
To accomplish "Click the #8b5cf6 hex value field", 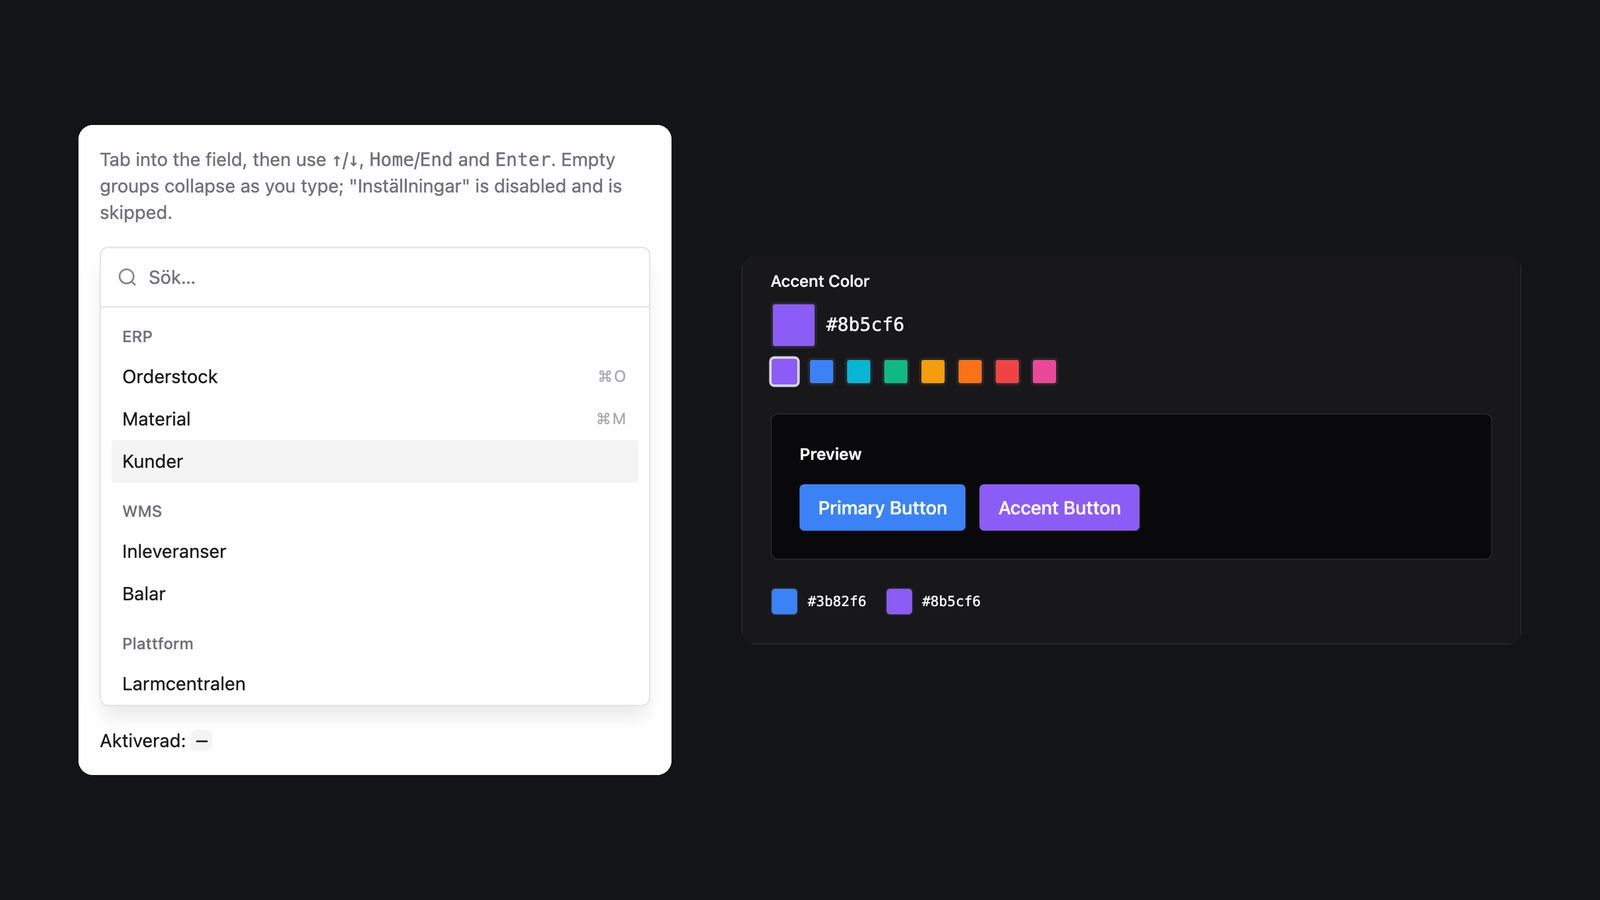I will coord(865,325).
